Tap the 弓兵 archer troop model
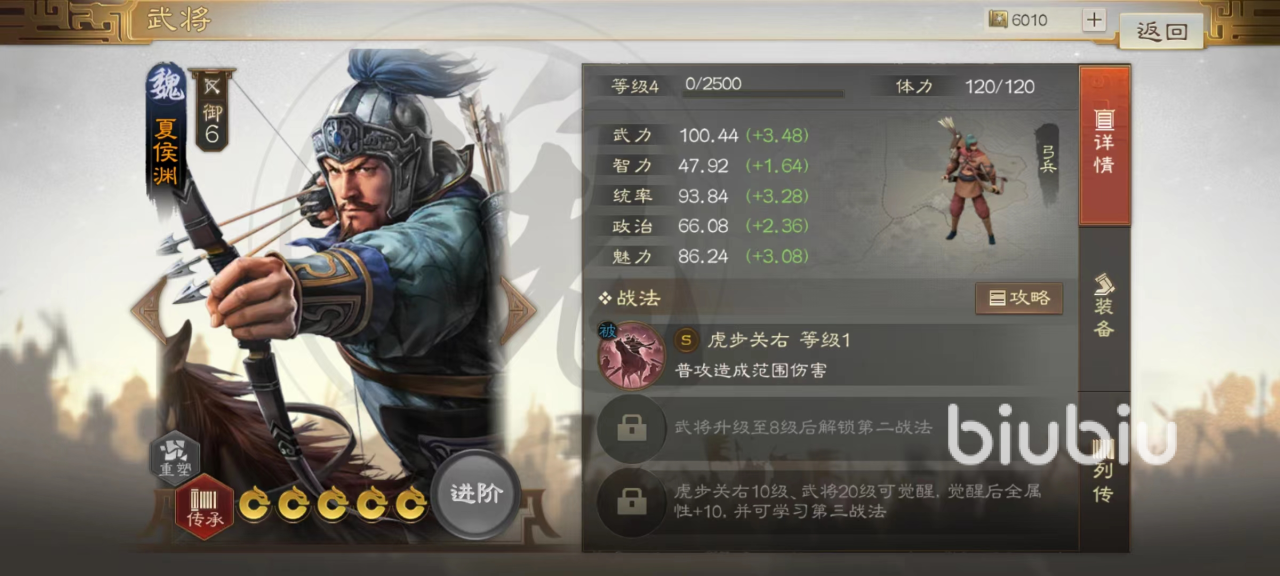 click(970, 180)
